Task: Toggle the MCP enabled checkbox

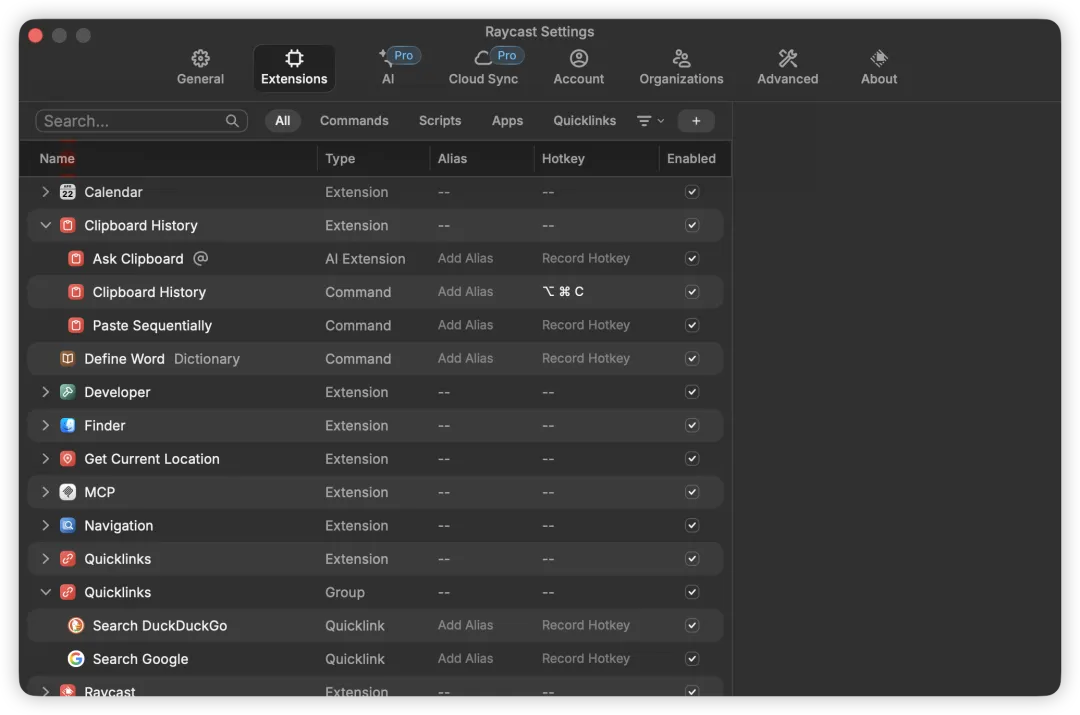Action: (692, 492)
